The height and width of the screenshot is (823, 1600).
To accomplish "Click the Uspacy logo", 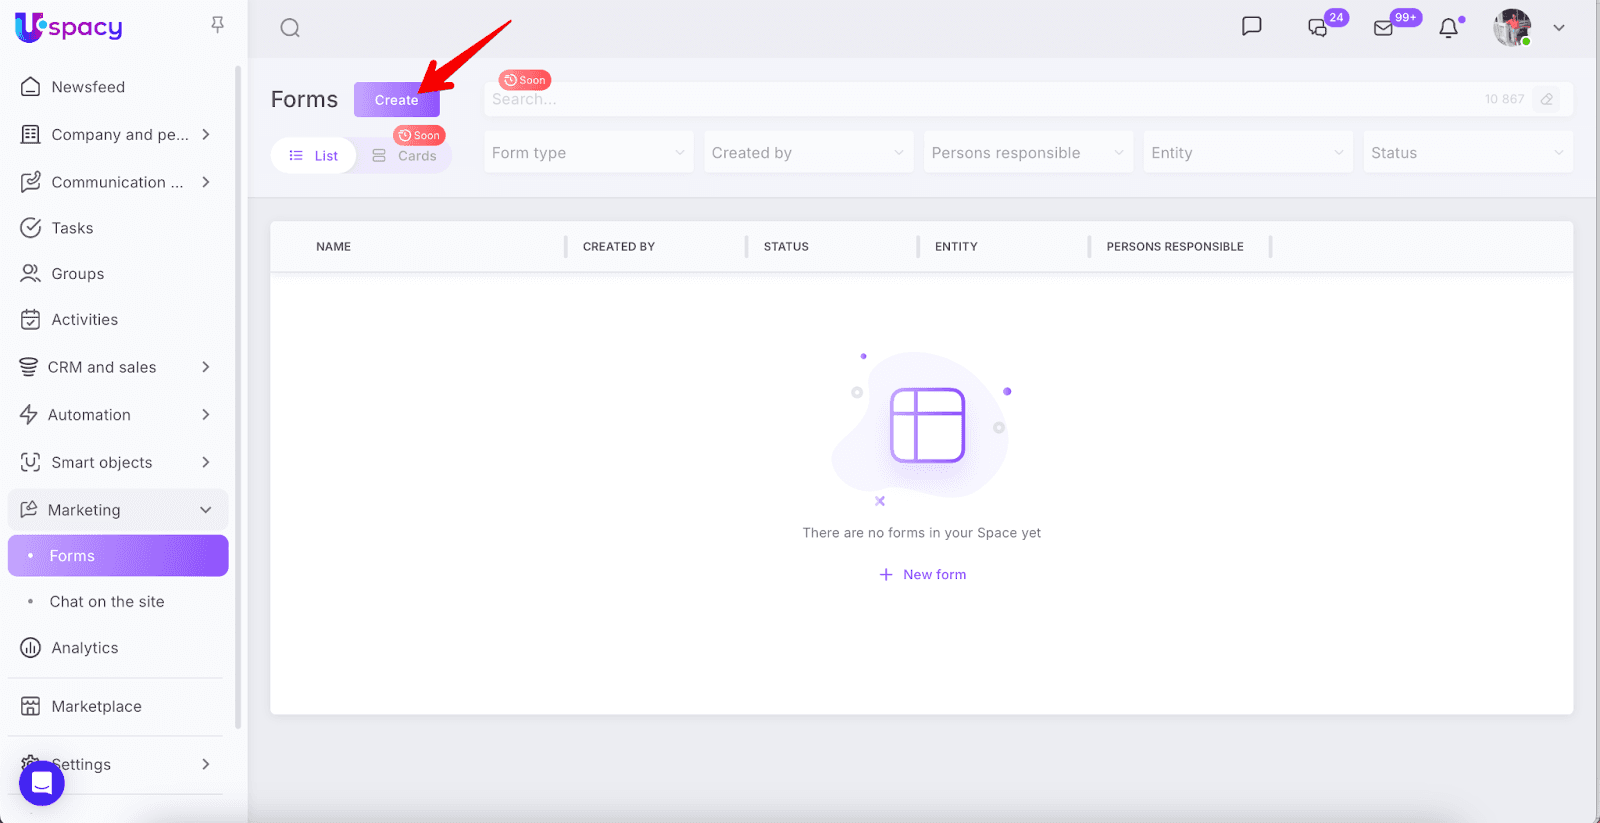I will (x=69, y=27).
